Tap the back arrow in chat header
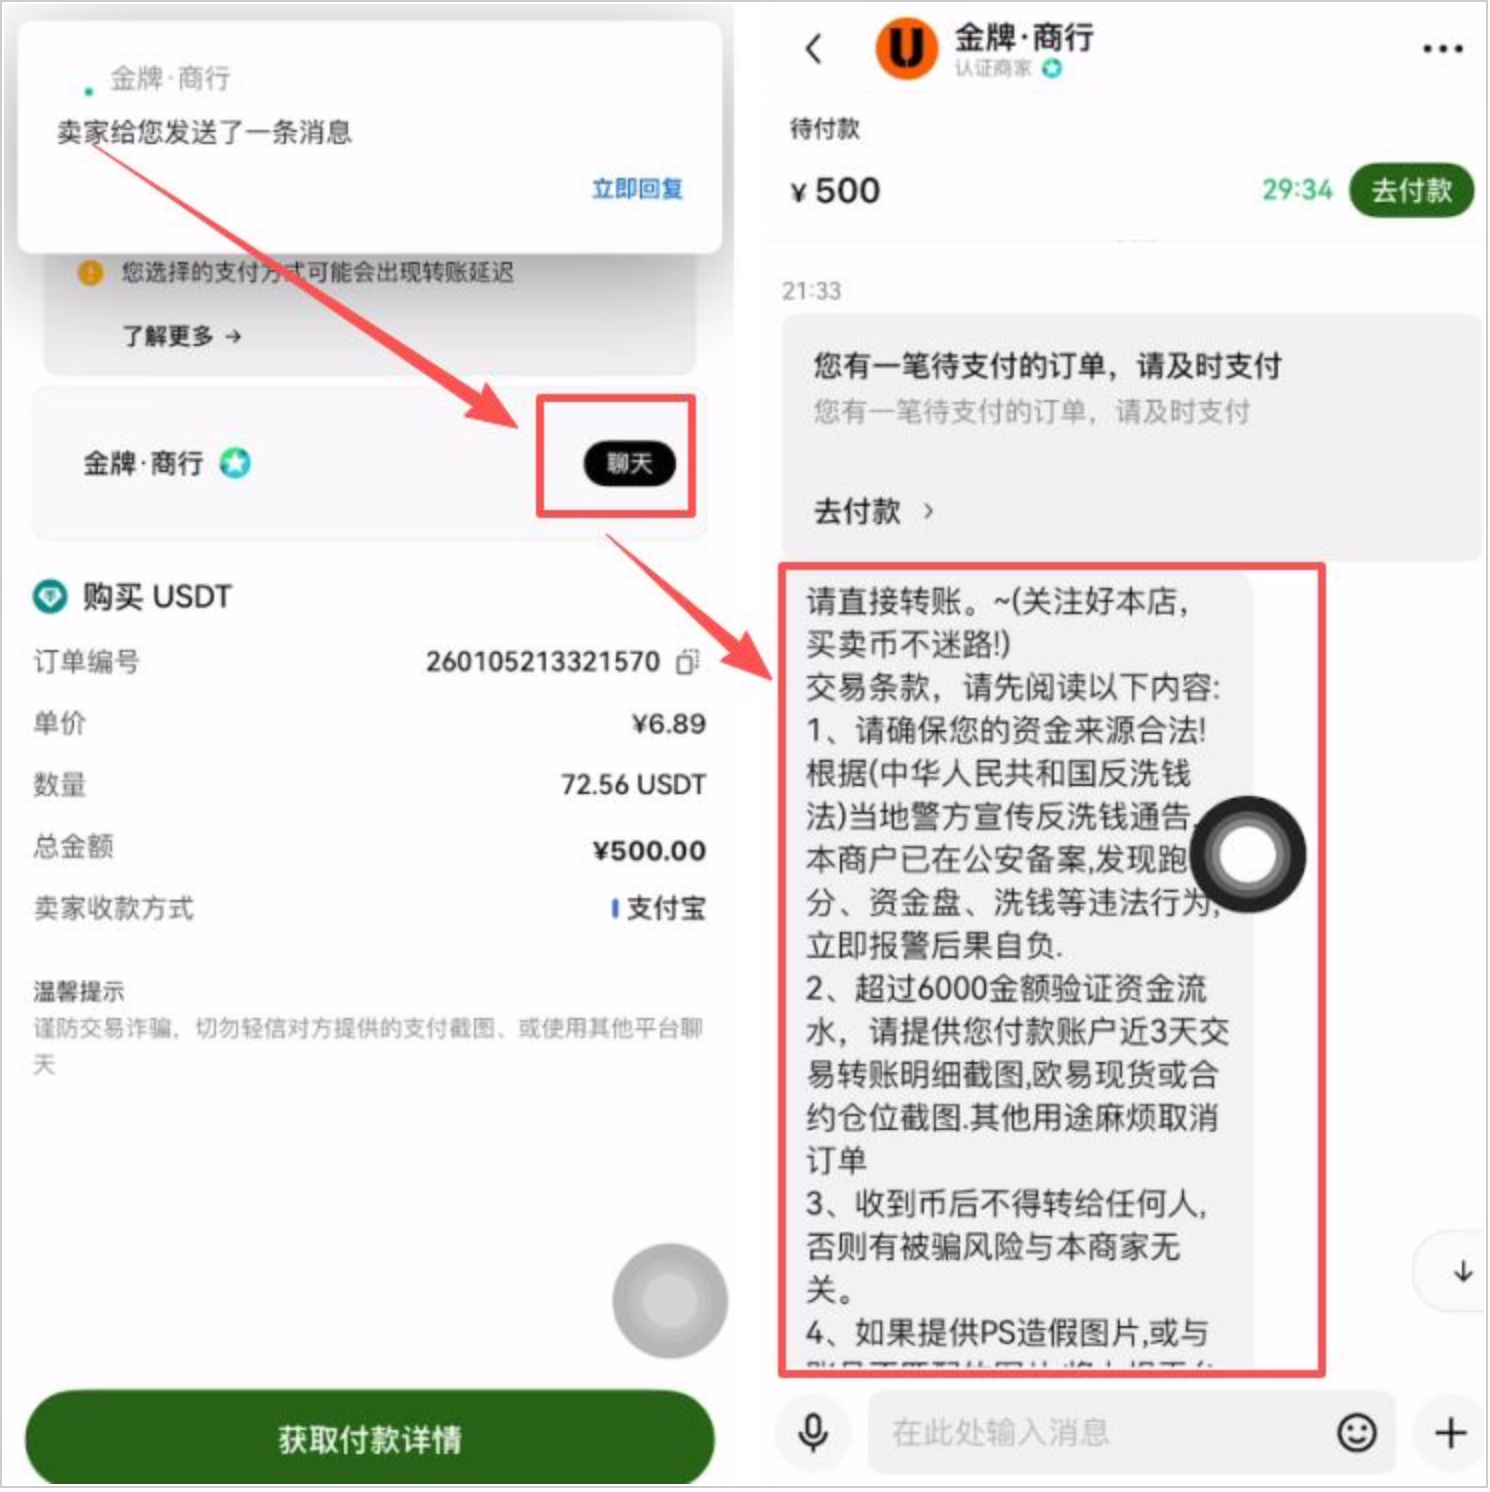The height and width of the screenshot is (1492, 1490). (x=814, y=48)
